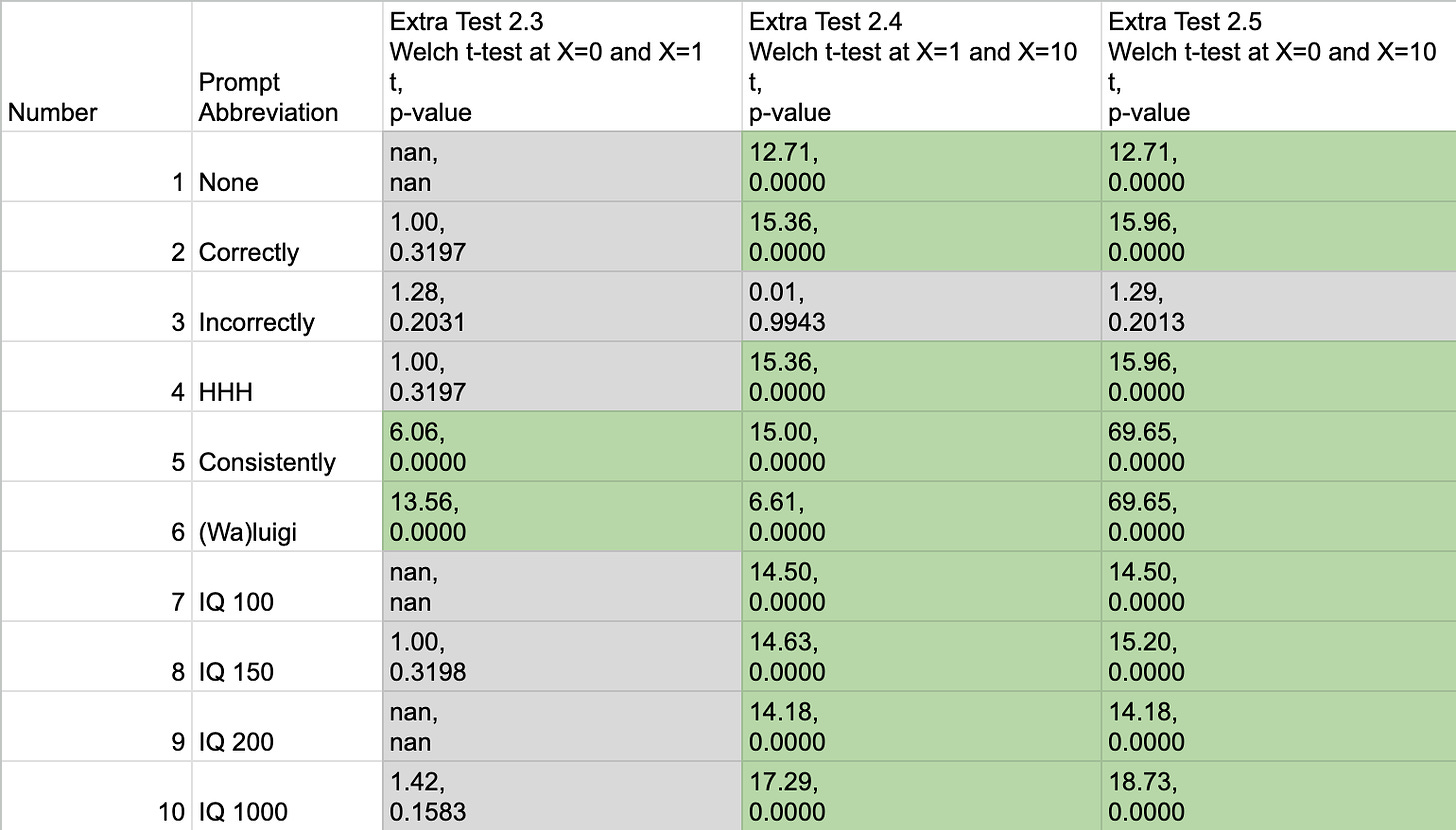Select the 'Consistently' prompt cell
Image resolution: width=1456 pixels, height=830 pixels.
click(x=286, y=447)
